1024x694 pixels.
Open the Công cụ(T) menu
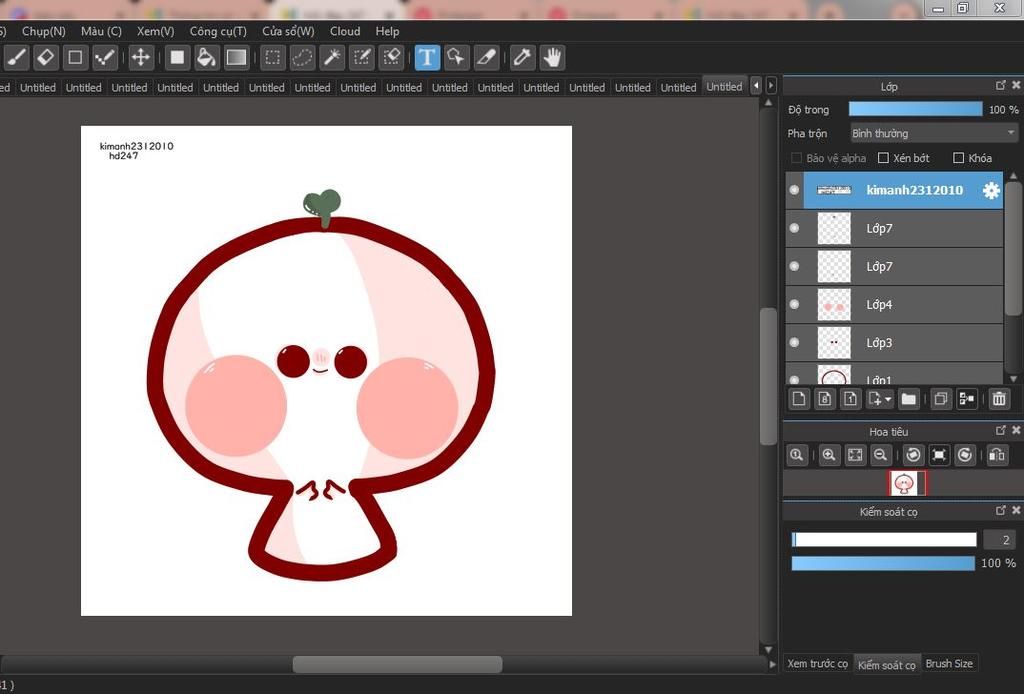(x=218, y=31)
